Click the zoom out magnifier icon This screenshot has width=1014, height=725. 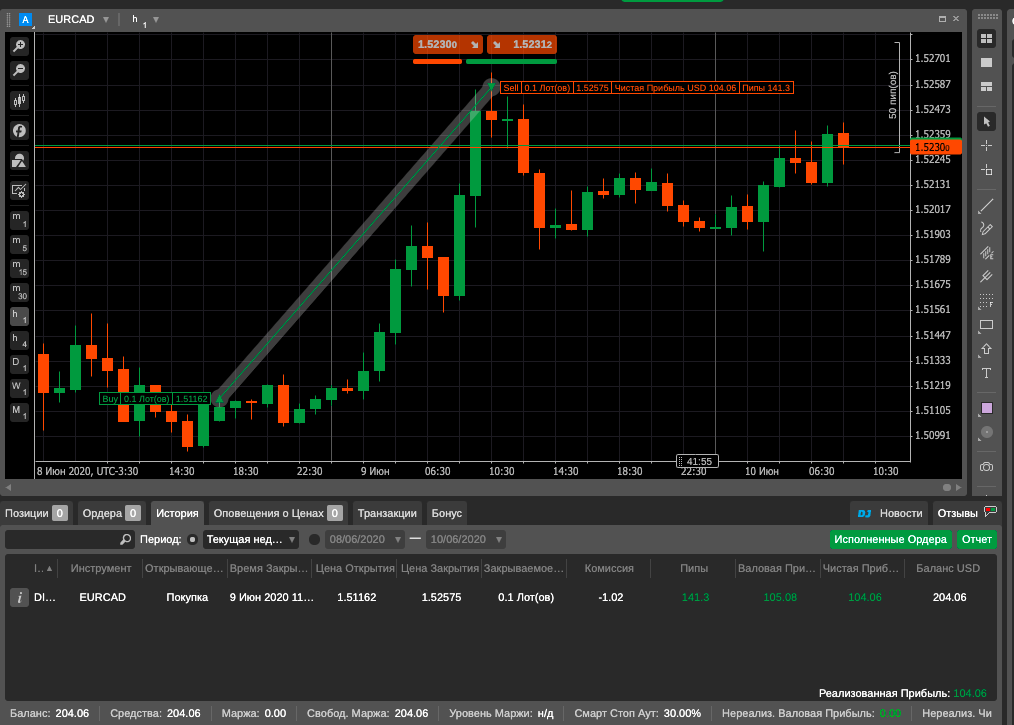point(19,70)
